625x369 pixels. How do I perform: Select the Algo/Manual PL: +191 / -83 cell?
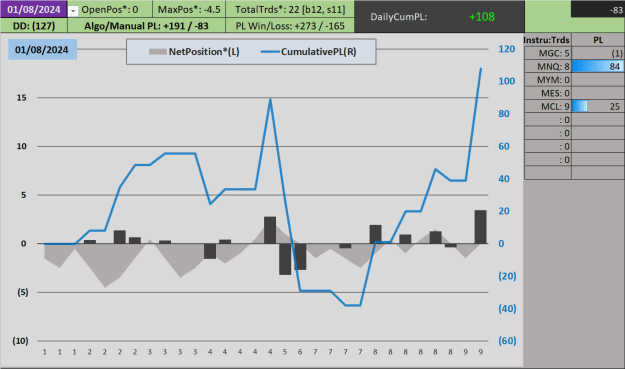coord(146,26)
